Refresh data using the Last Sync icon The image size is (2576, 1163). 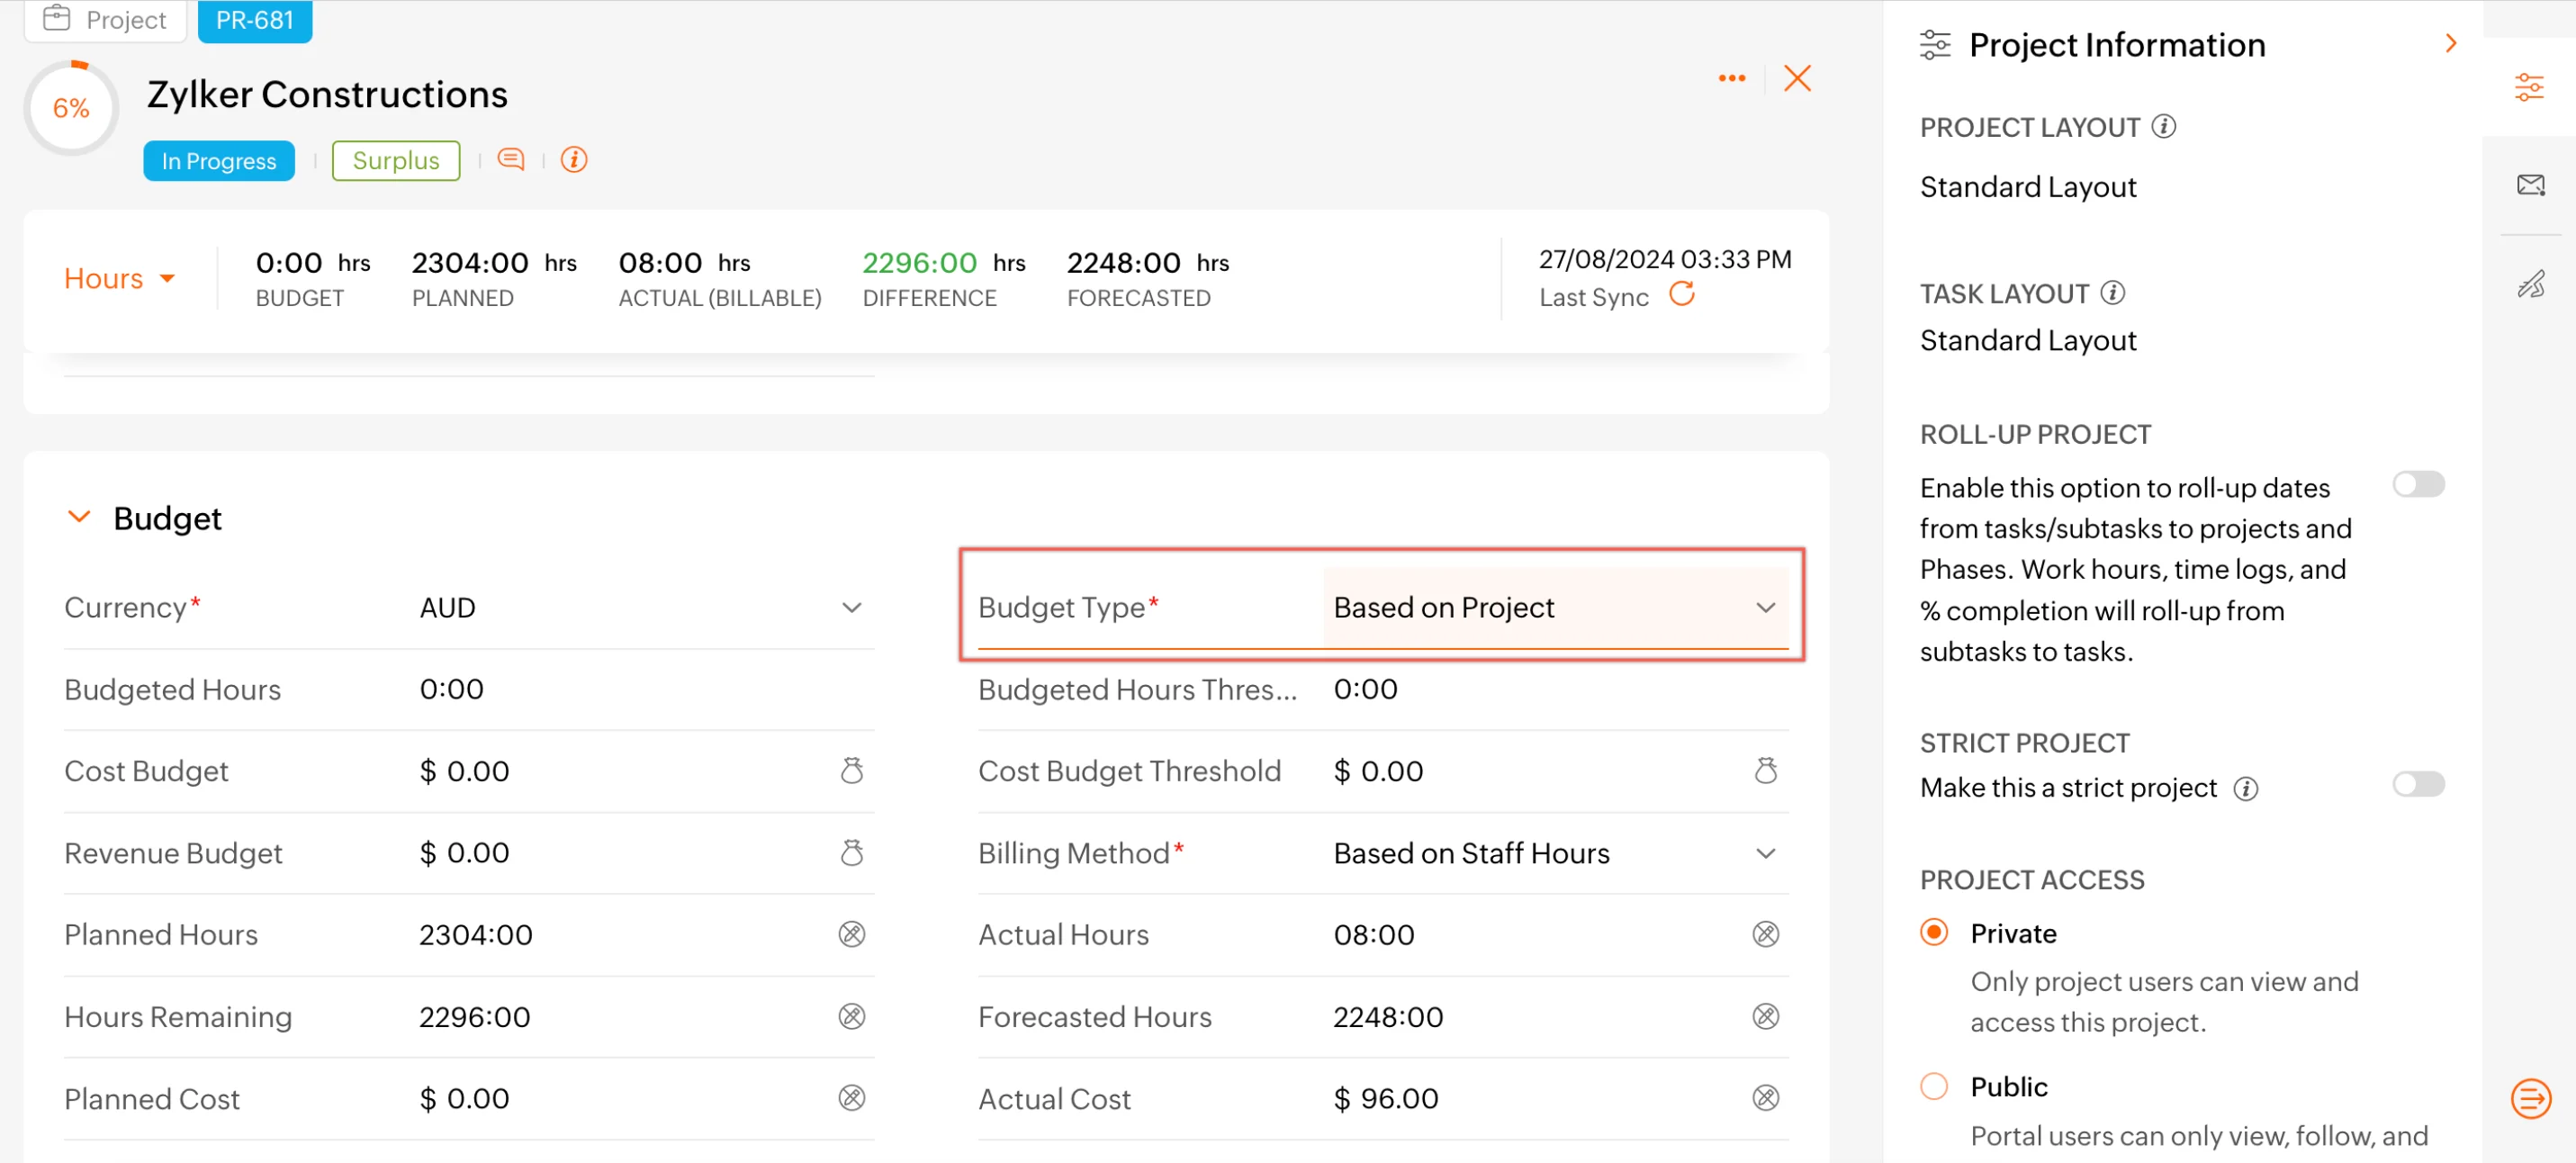tap(1682, 295)
